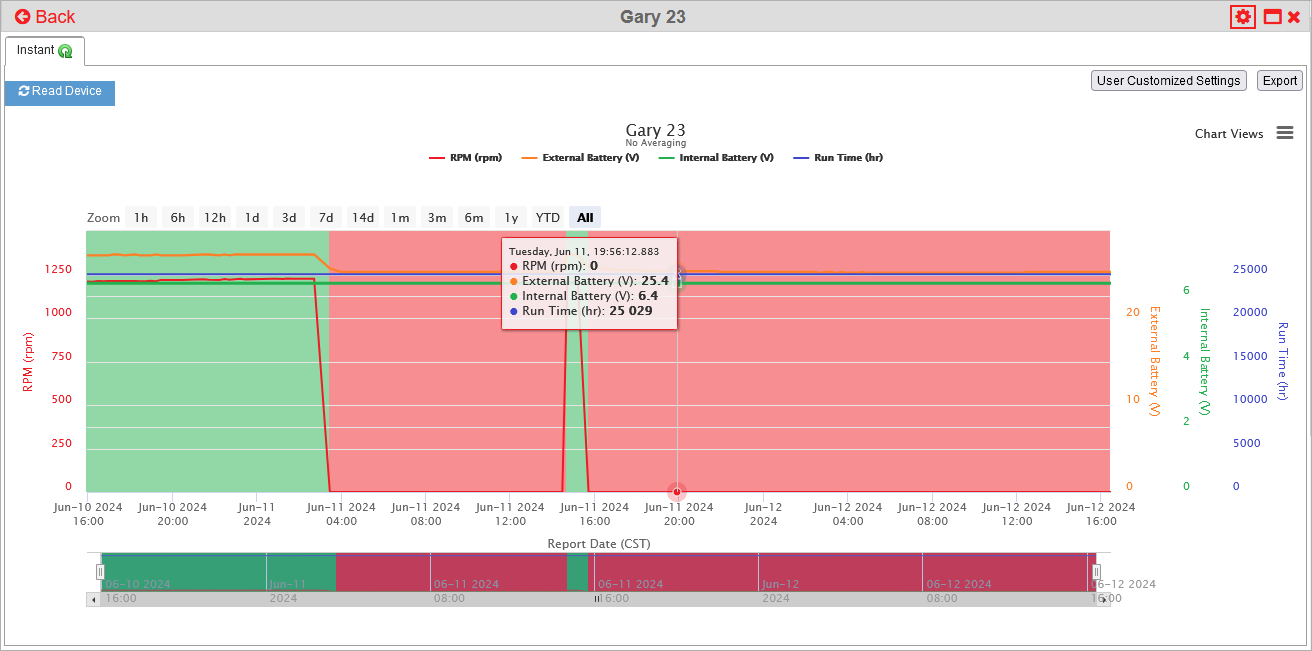
Task: Hide the External Battery (V) series
Action: (579, 158)
